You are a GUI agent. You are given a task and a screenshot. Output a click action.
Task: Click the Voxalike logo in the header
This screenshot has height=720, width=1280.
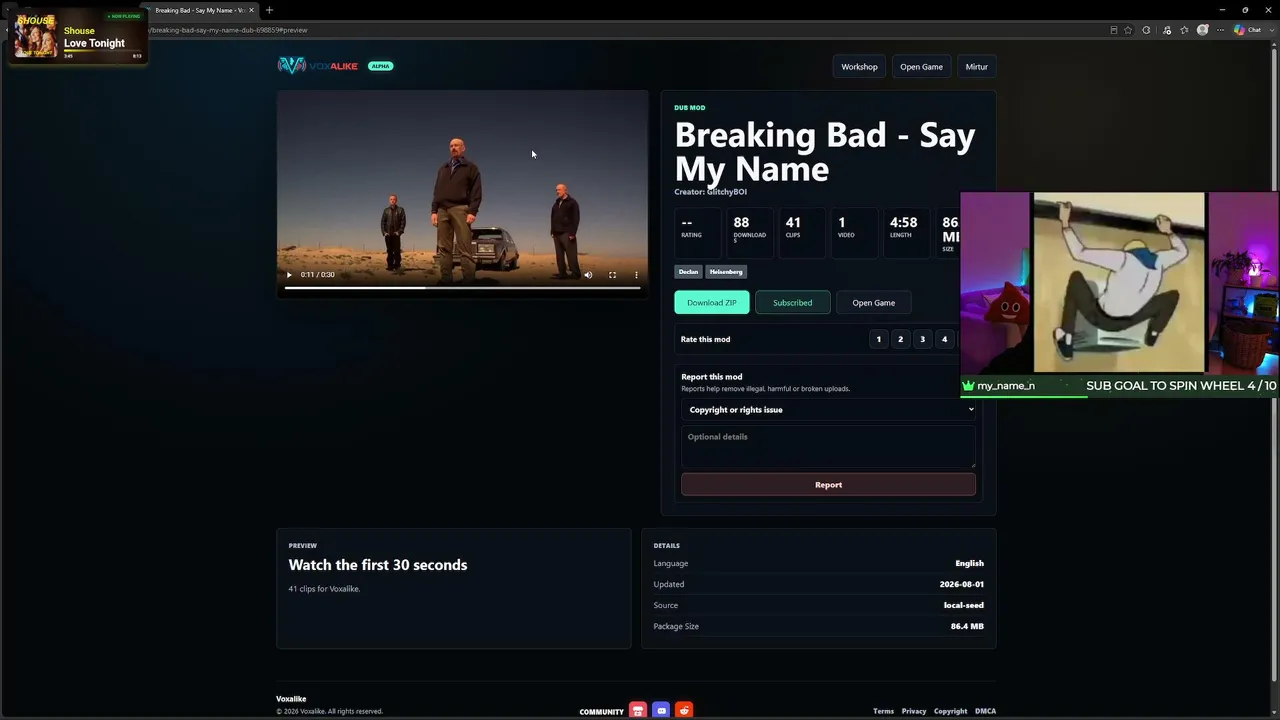click(317, 66)
